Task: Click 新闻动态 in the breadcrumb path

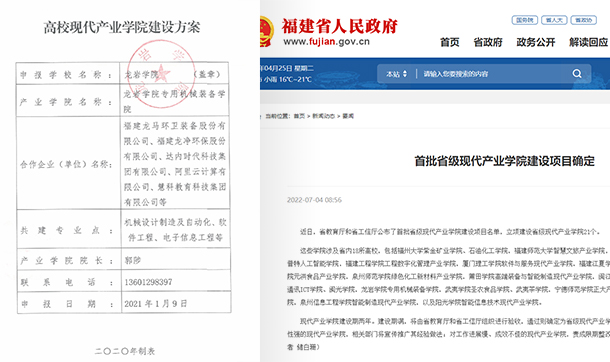Action: pyautogui.click(x=323, y=116)
